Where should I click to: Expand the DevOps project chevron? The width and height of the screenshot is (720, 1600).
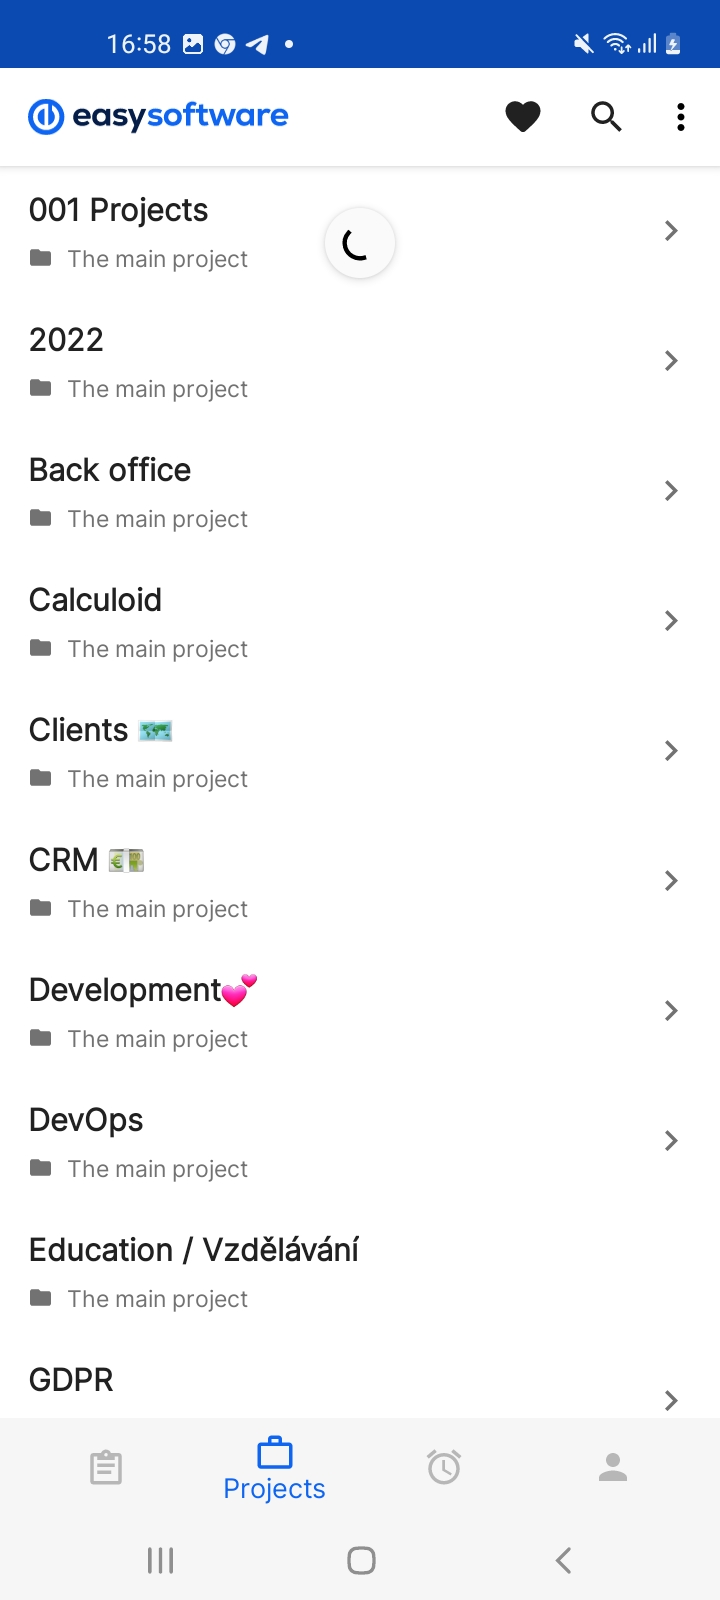tap(671, 1141)
